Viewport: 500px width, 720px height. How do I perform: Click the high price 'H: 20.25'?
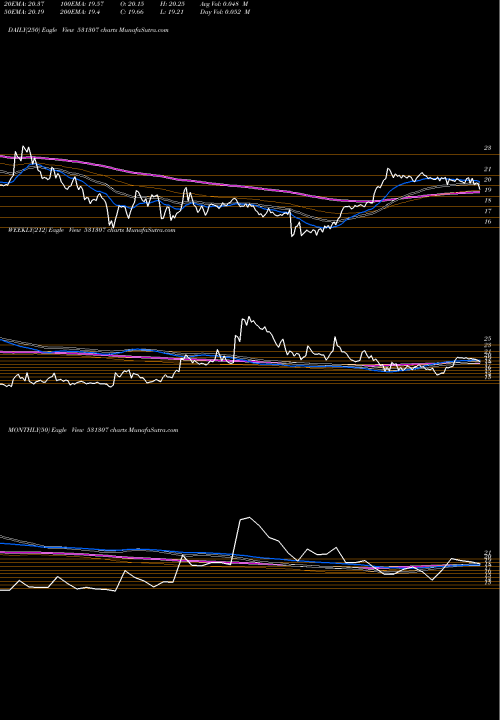(172, 4)
